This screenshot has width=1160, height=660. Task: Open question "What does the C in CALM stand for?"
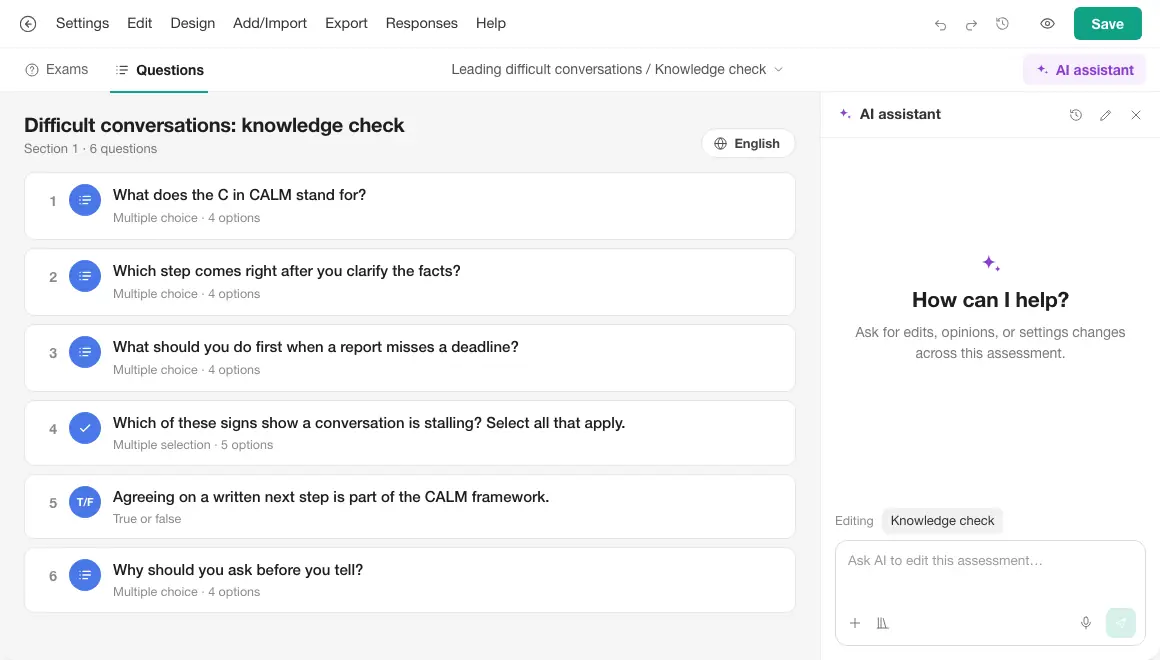410,206
